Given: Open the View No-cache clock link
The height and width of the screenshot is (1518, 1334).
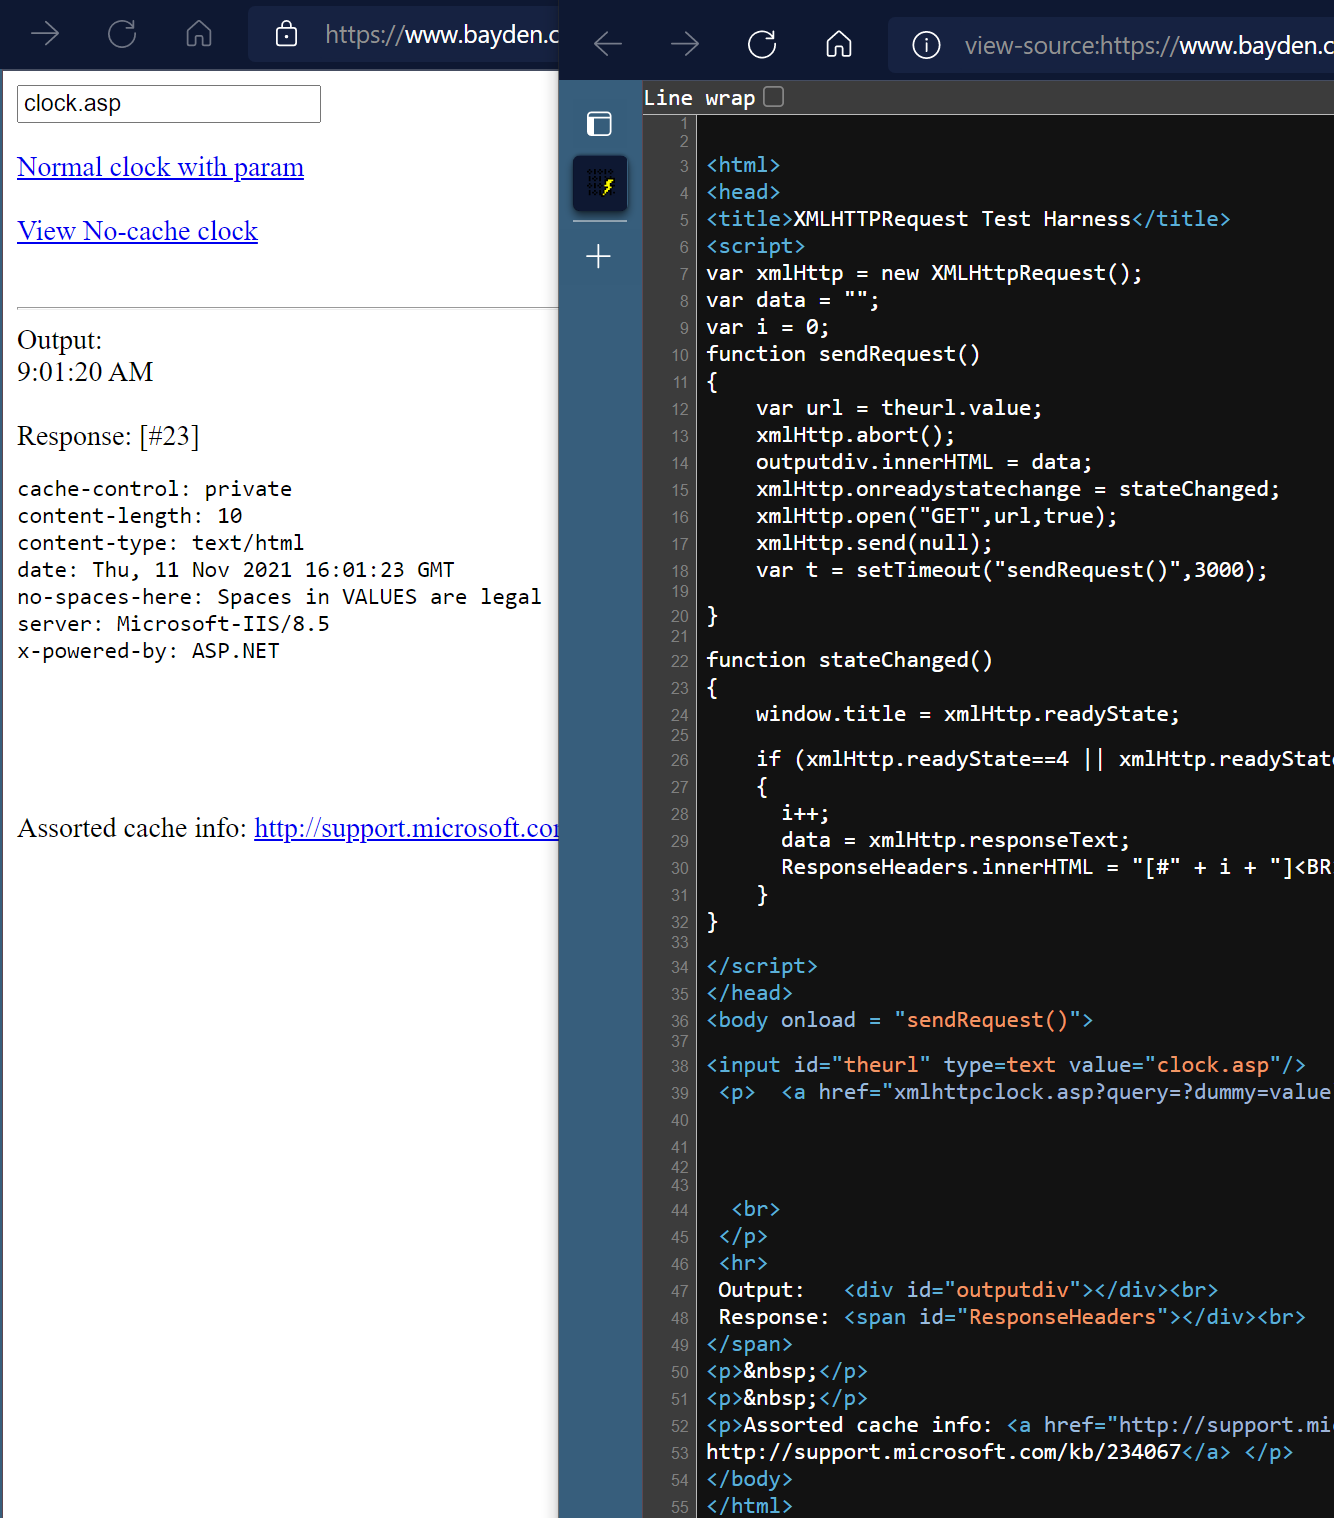Looking at the screenshot, I should (137, 231).
